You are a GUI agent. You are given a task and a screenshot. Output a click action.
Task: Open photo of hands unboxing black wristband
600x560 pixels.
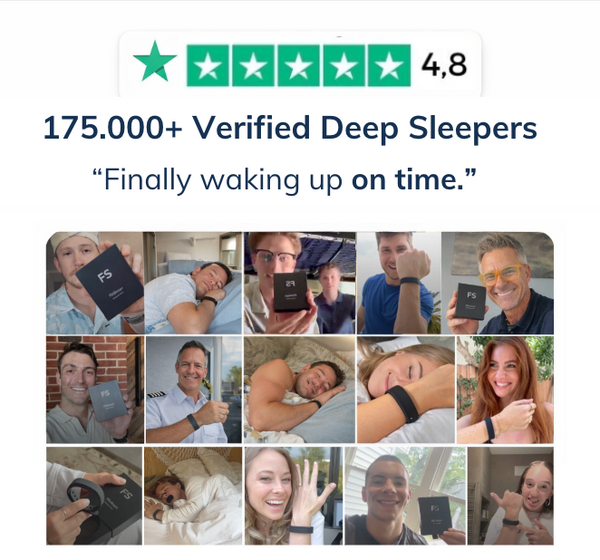tap(94, 496)
